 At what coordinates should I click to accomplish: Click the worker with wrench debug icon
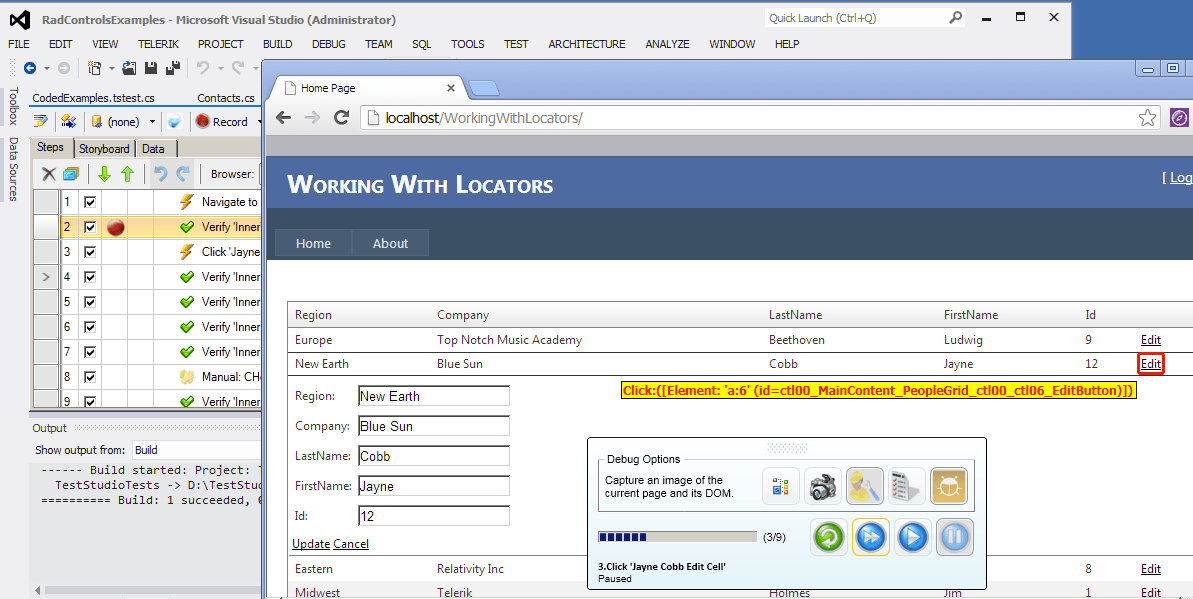tap(864, 486)
